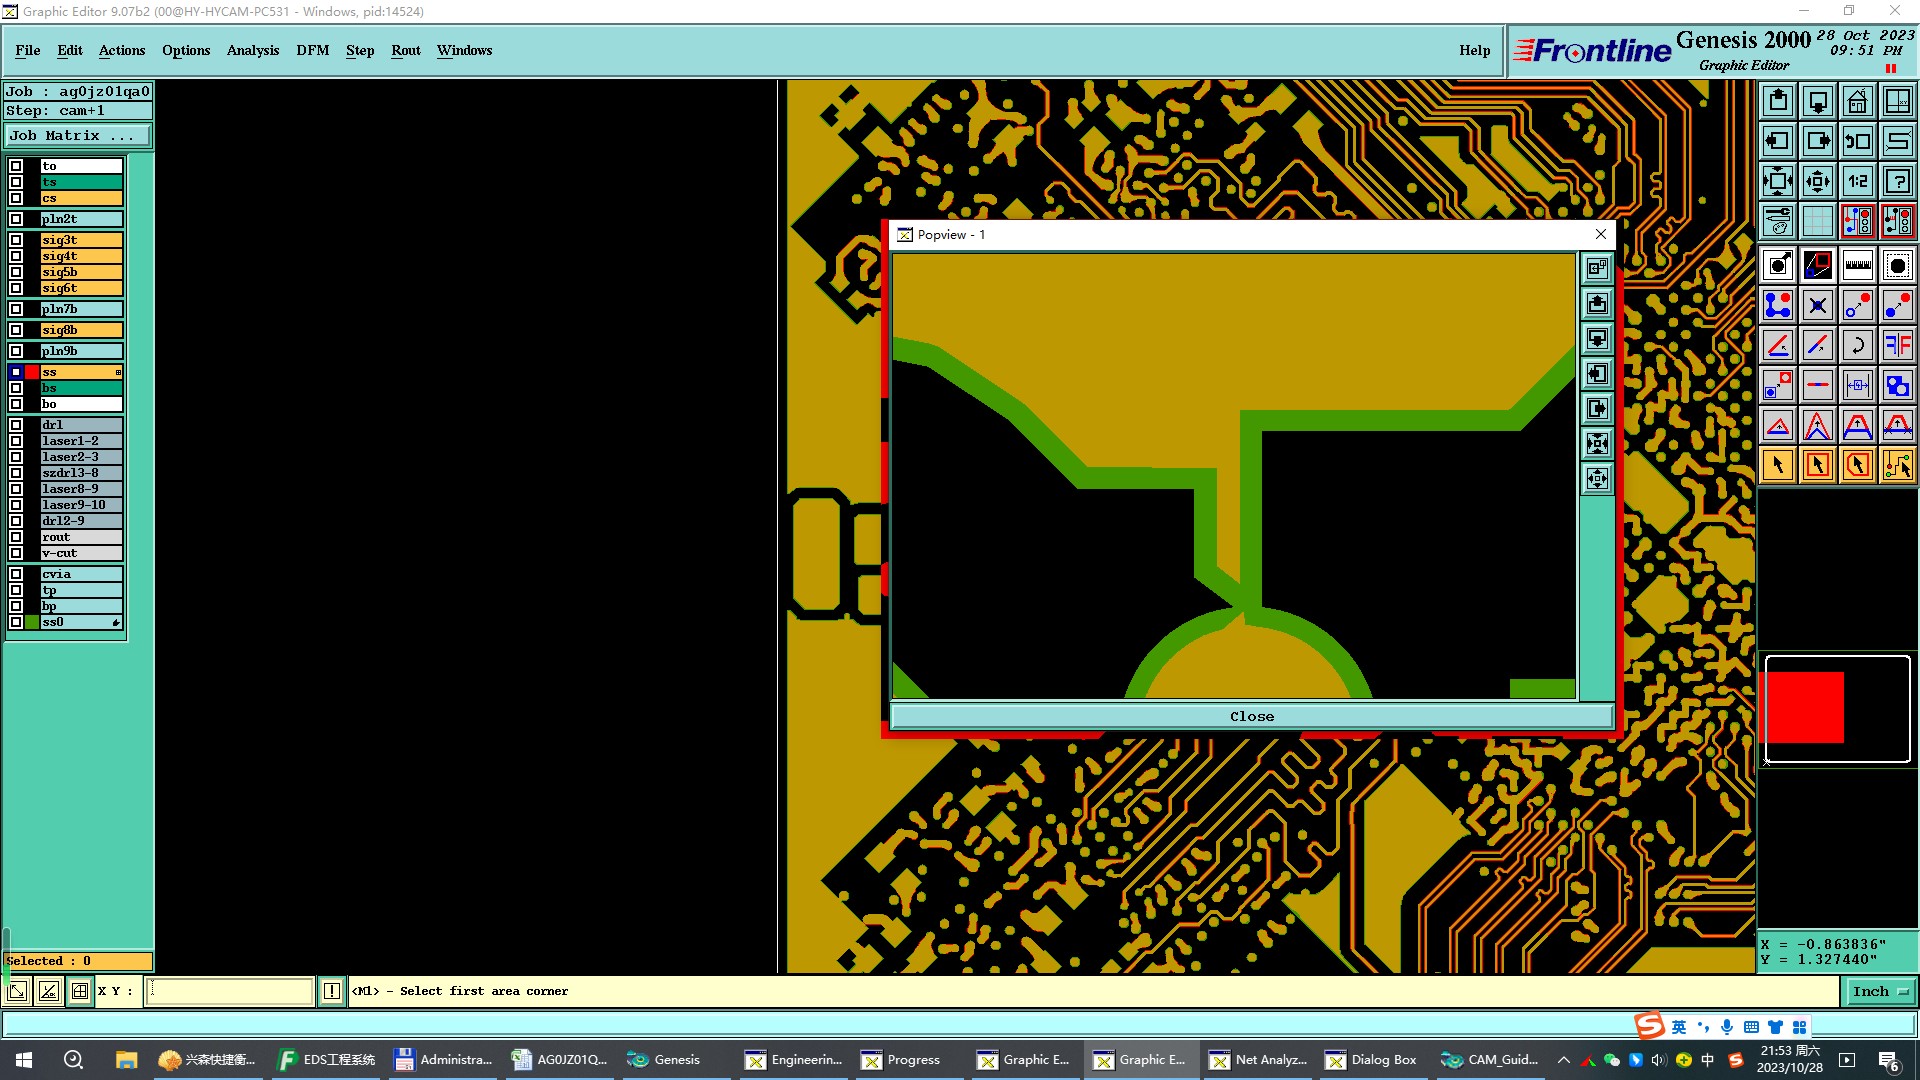Click the Close button in Popview
This screenshot has width=1920, height=1080.
coord(1251,716)
